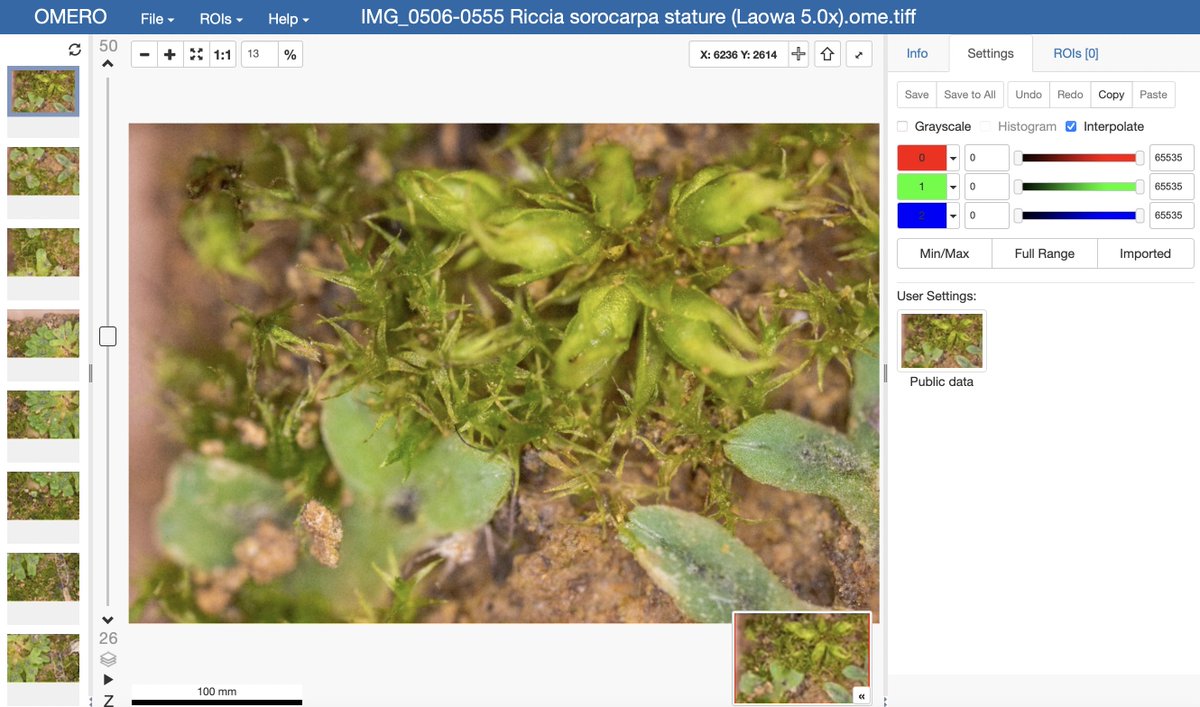The height and width of the screenshot is (707, 1200).
Task: Select the third thumbnail in sidebar
Action: 43,252
